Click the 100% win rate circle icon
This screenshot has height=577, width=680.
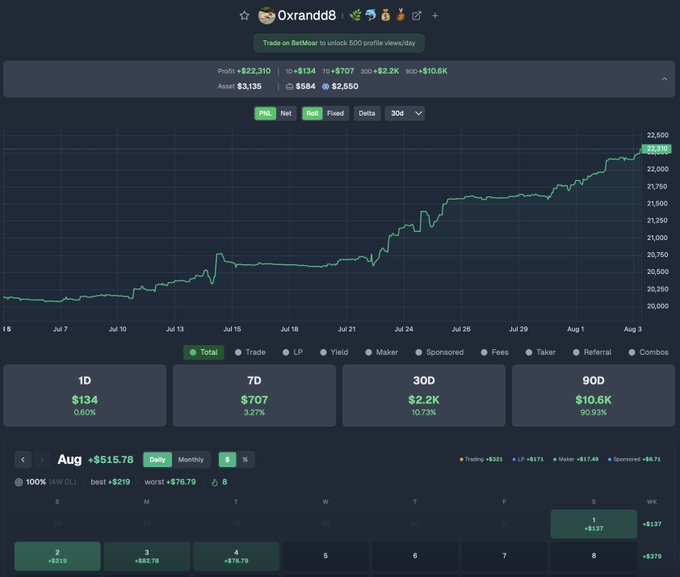point(19,482)
